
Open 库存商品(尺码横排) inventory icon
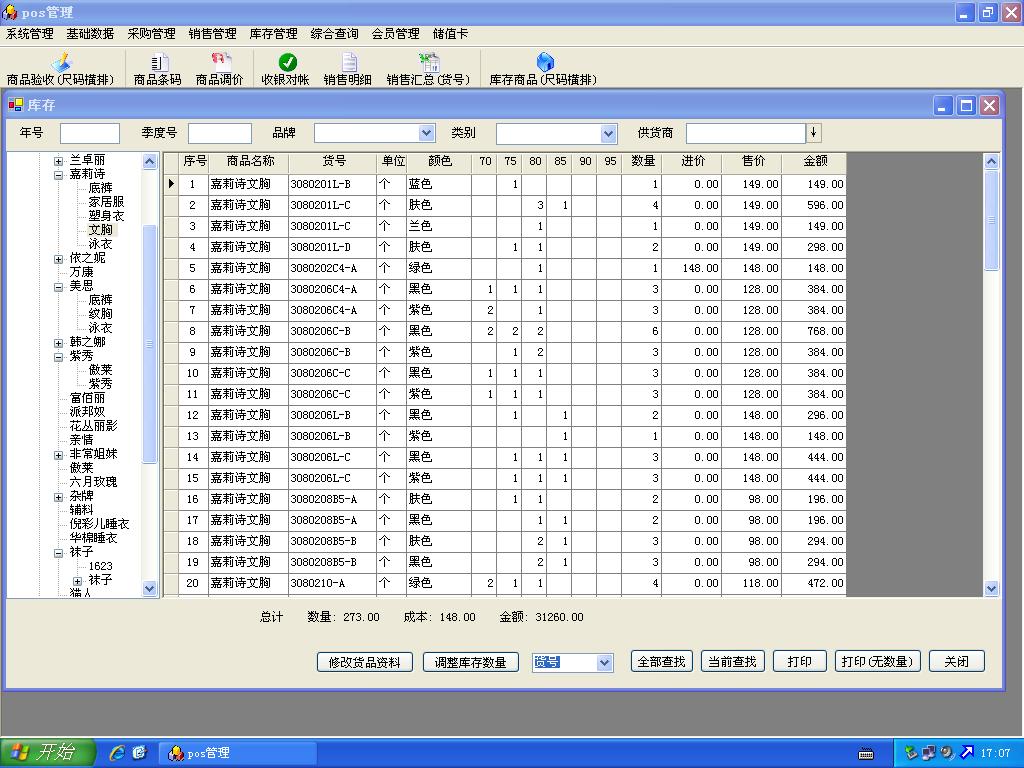[x=544, y=63]
